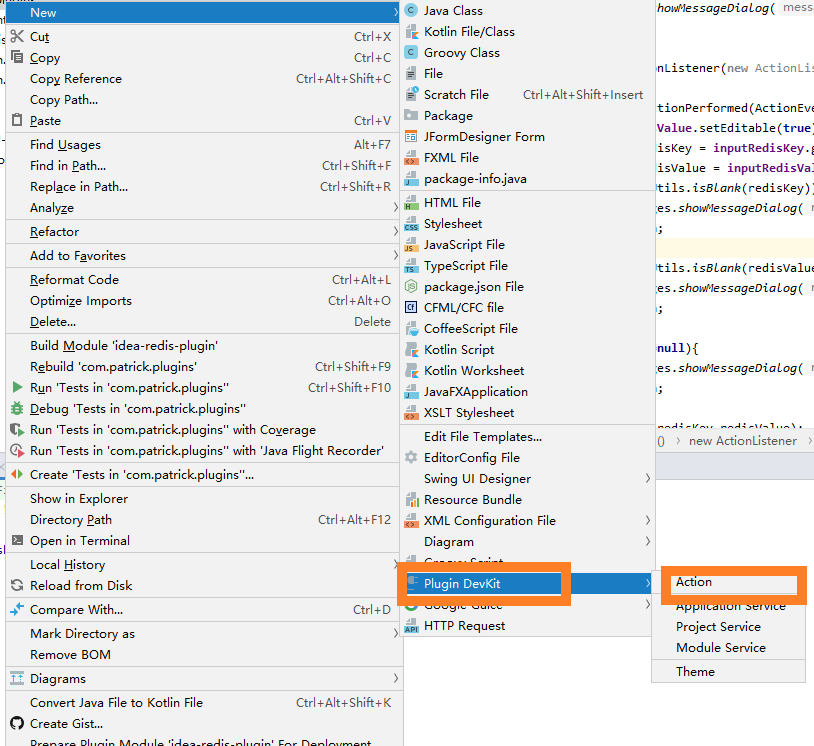Image resolution: width=814 pixels, height=746 pixels.
Task: Click the green Run triangle icon
Action: tap(17, 387)
